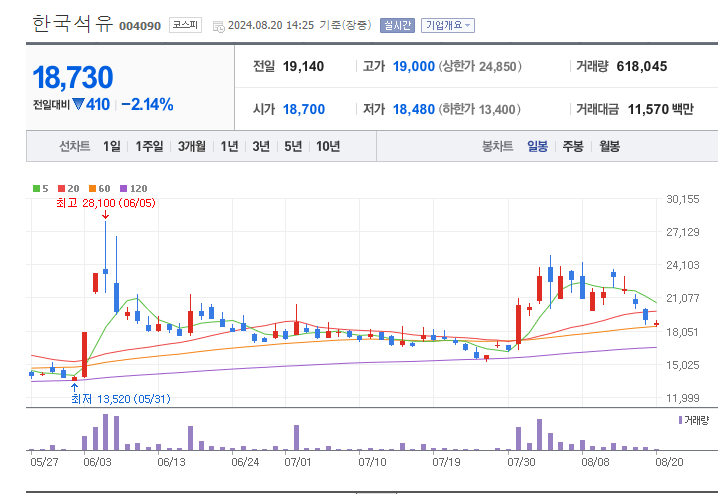The width and height of the screenshot is (718, 494).
Task: Click the red 20-day moving average swatch
Action: 62,189
